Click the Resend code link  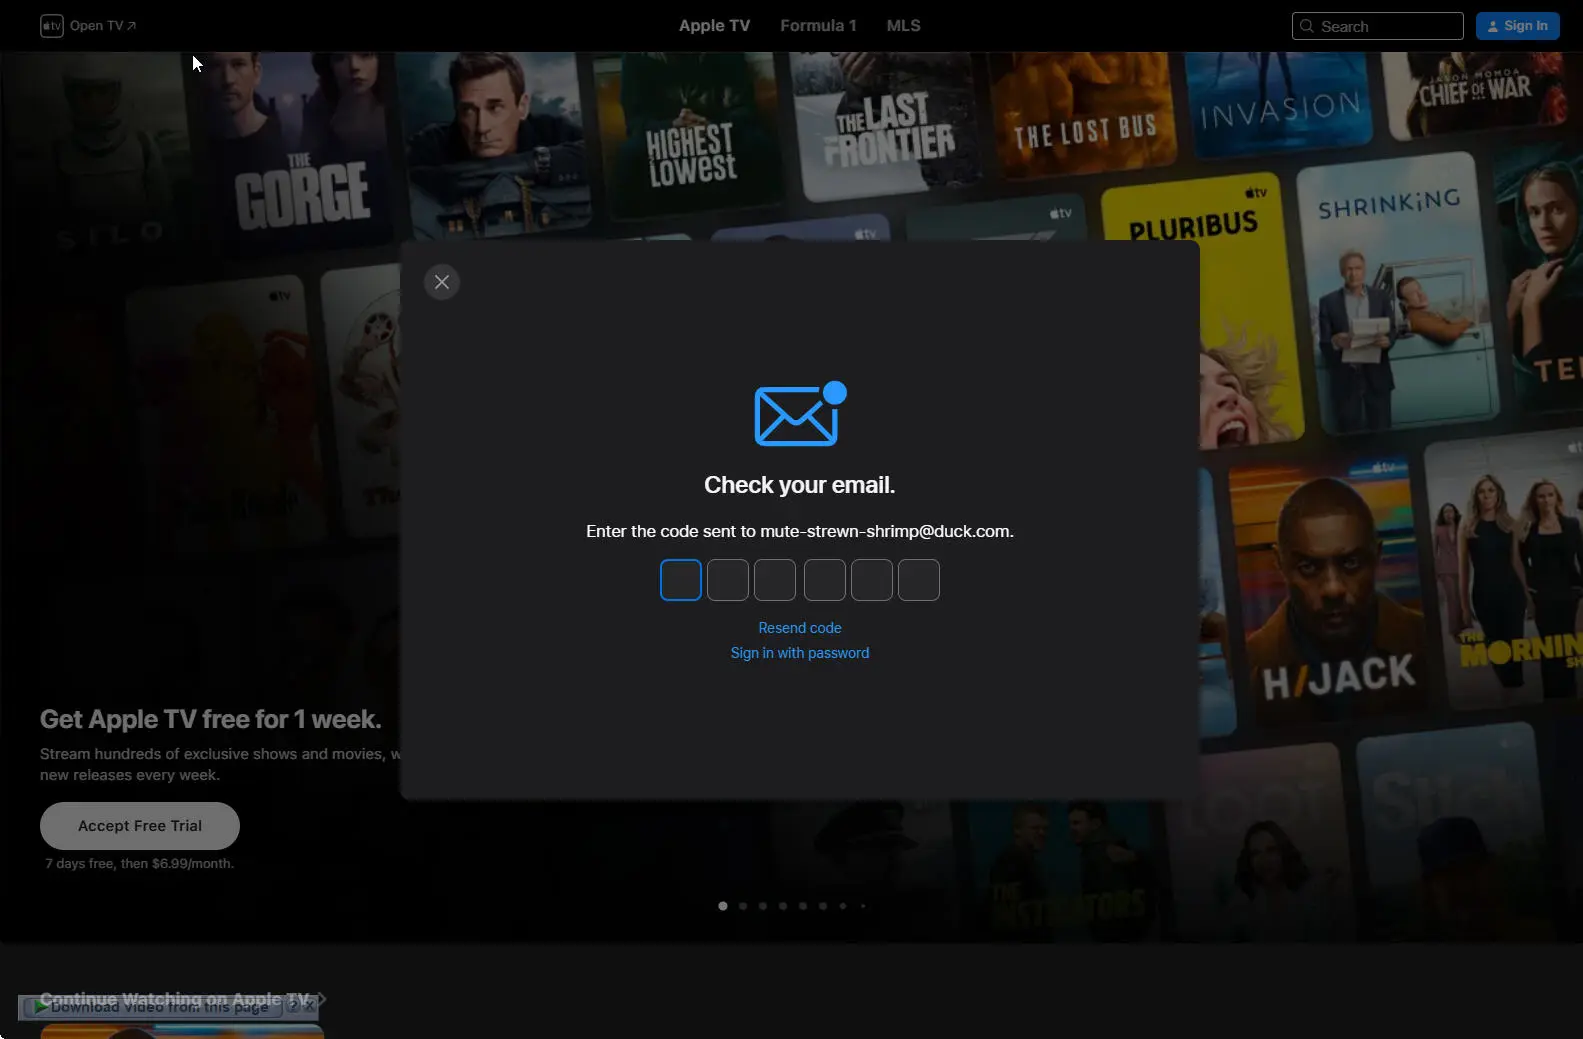click(800, 628)
